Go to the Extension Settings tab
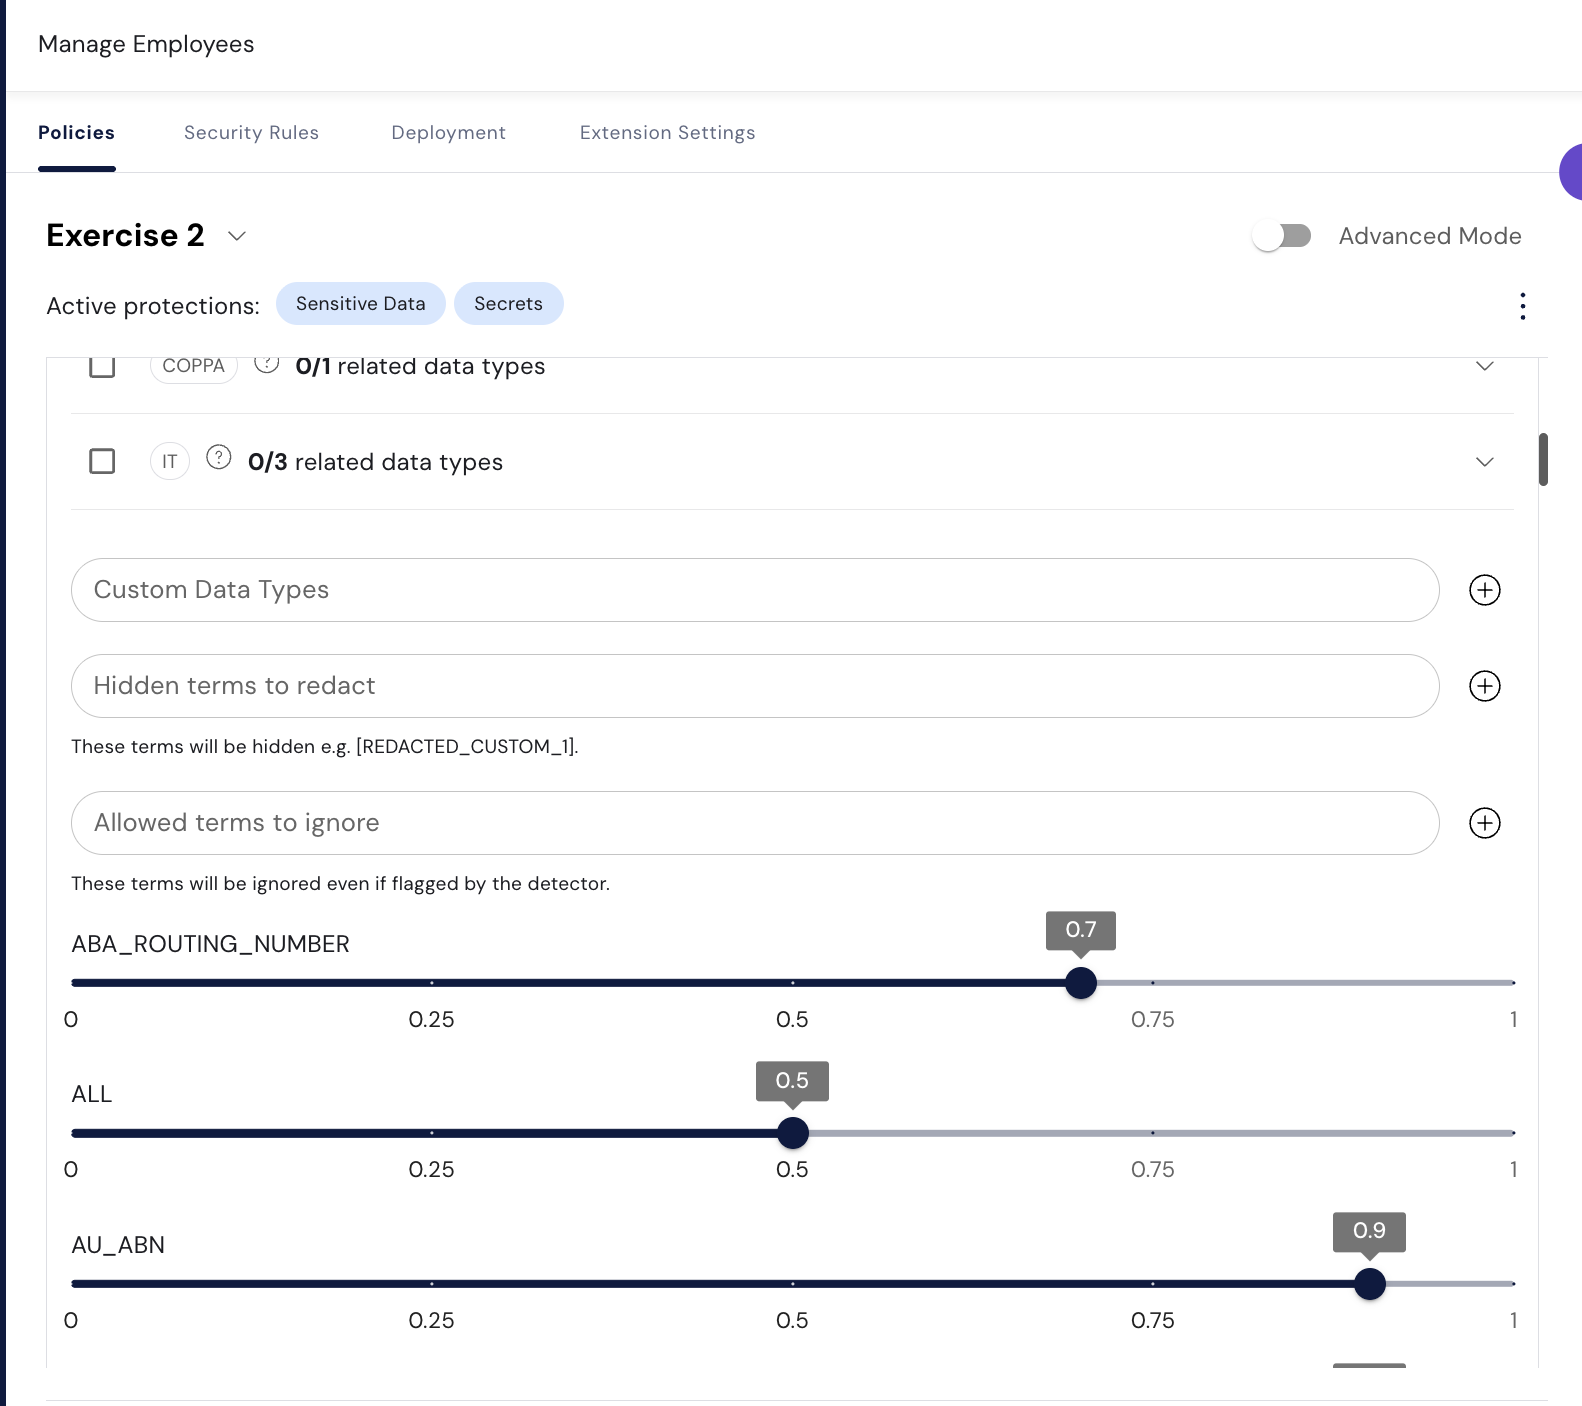1582x1406 pixels. point(667,133)
